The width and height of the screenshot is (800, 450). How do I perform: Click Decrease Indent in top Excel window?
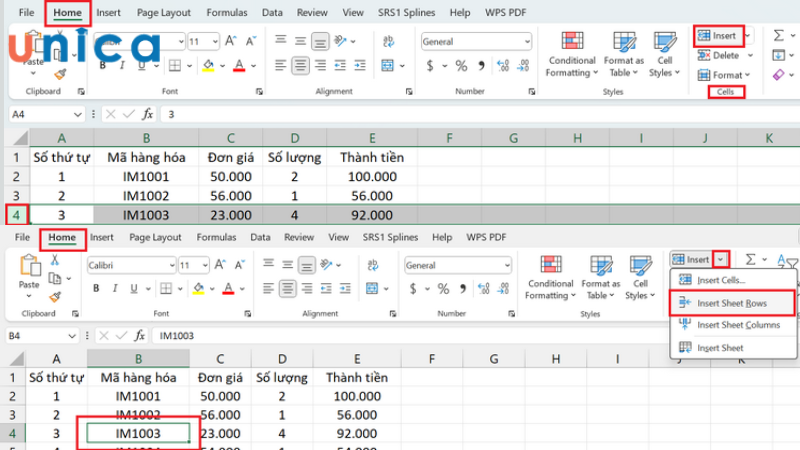pos(340,65)
